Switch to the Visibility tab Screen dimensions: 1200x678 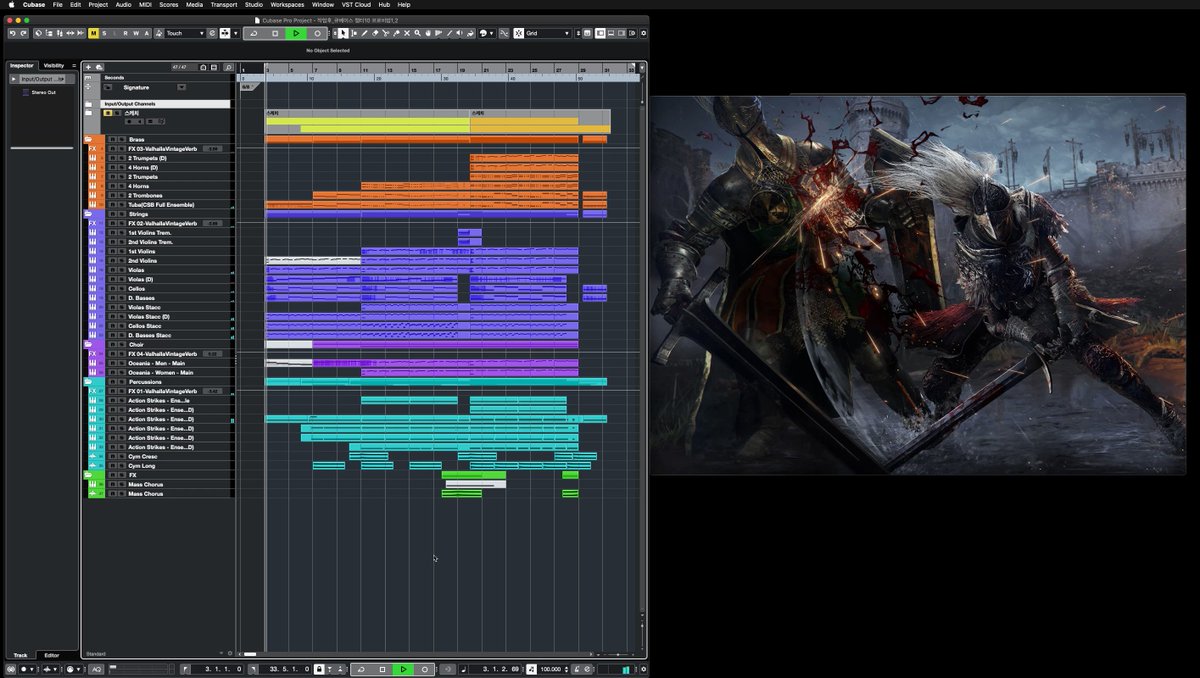pos(54,65)
